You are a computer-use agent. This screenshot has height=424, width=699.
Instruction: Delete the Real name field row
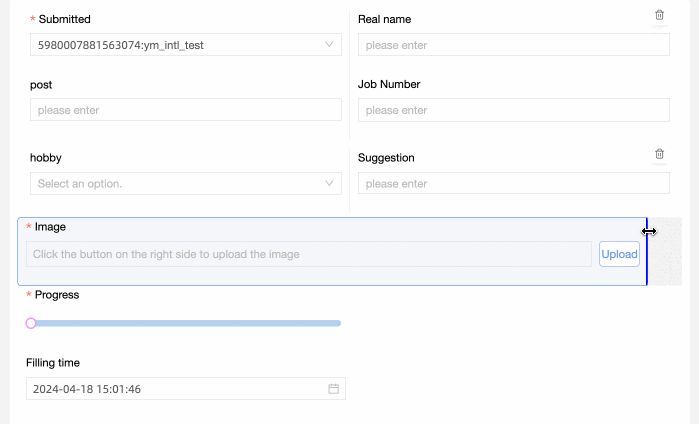click(x=659, y=15)
